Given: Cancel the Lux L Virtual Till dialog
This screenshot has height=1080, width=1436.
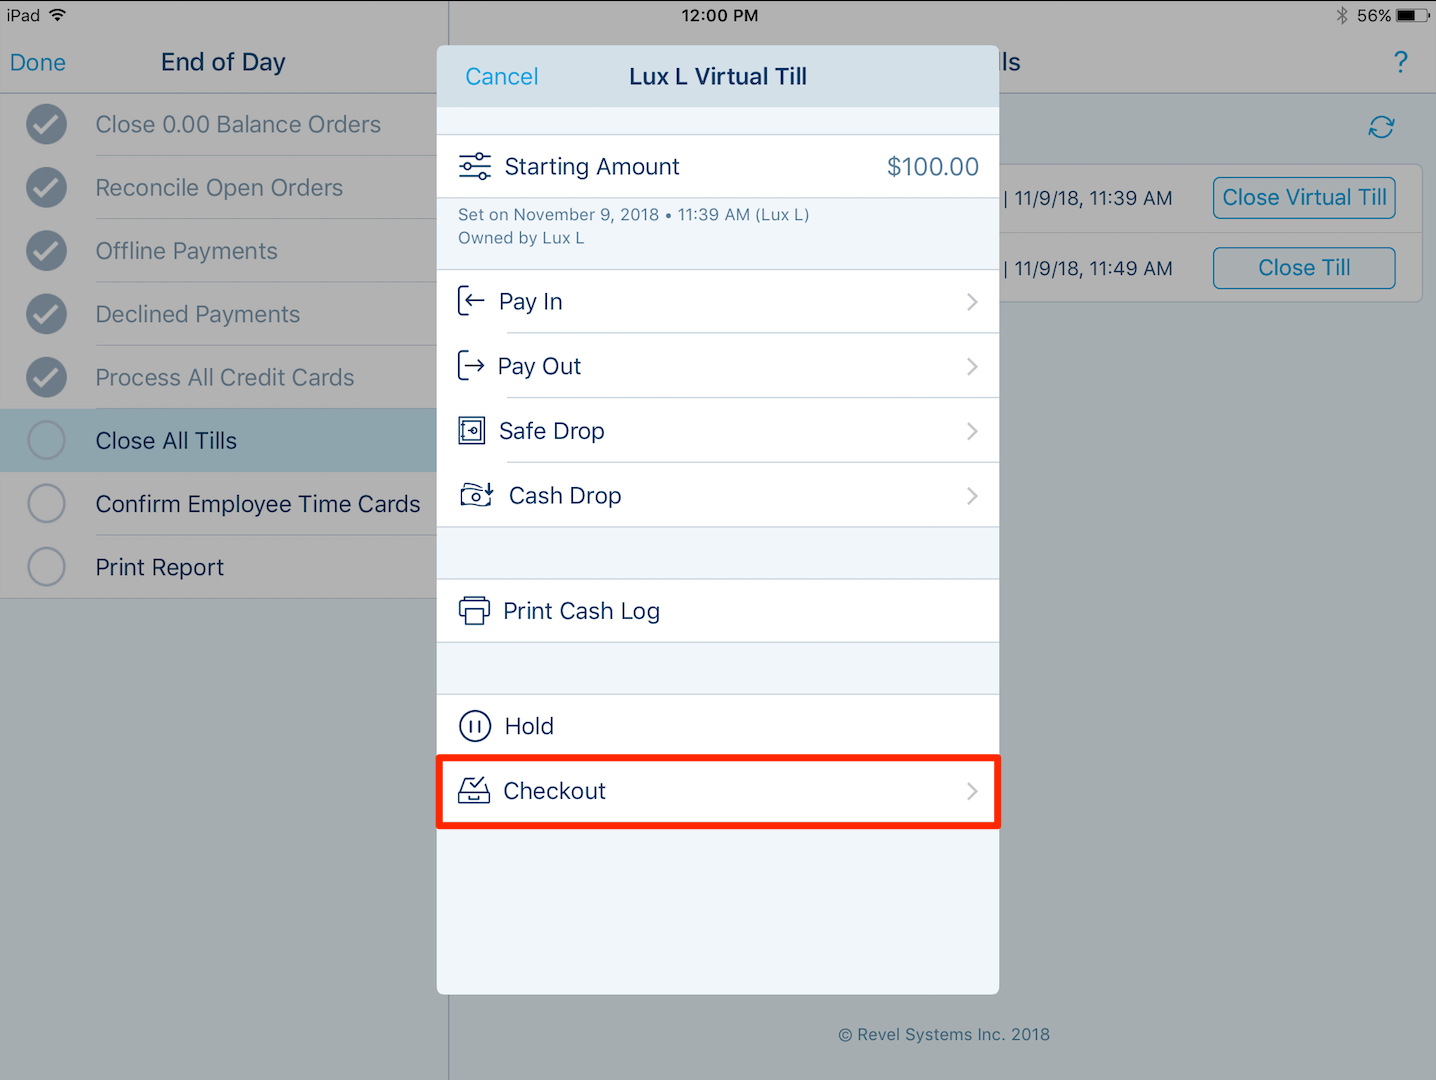Looking at the screenshot, I should [501, 77].
